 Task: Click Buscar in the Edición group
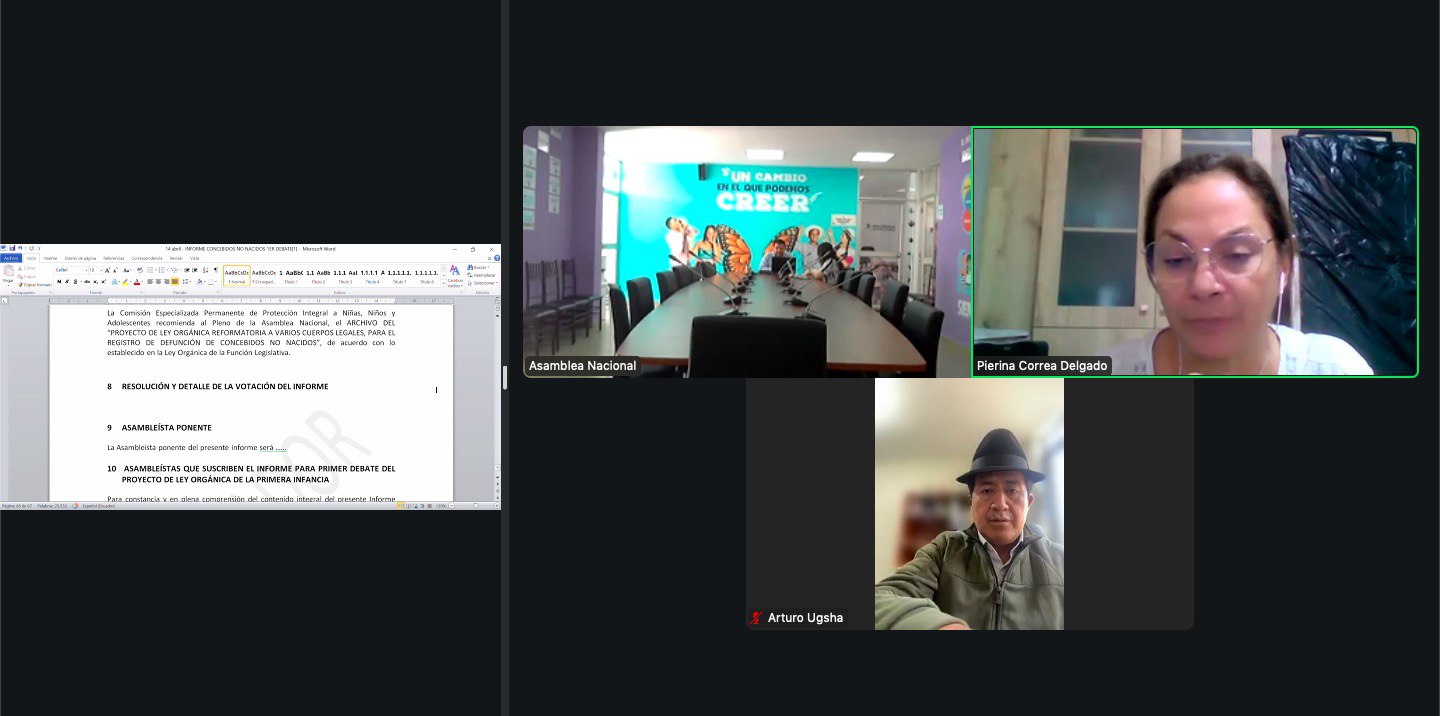(478, 268)
